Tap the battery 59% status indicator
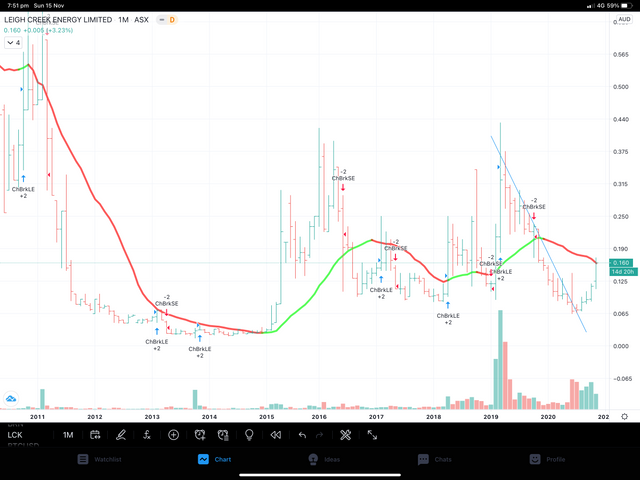The width and height of the screenshot is (640, 480). tap(619, 6)
